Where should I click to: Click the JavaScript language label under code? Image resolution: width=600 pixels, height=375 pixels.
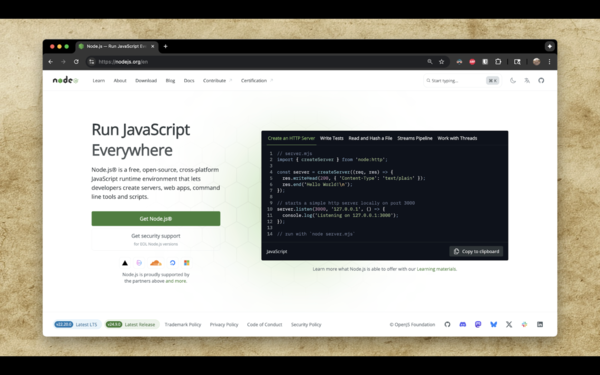click(277, 251)
